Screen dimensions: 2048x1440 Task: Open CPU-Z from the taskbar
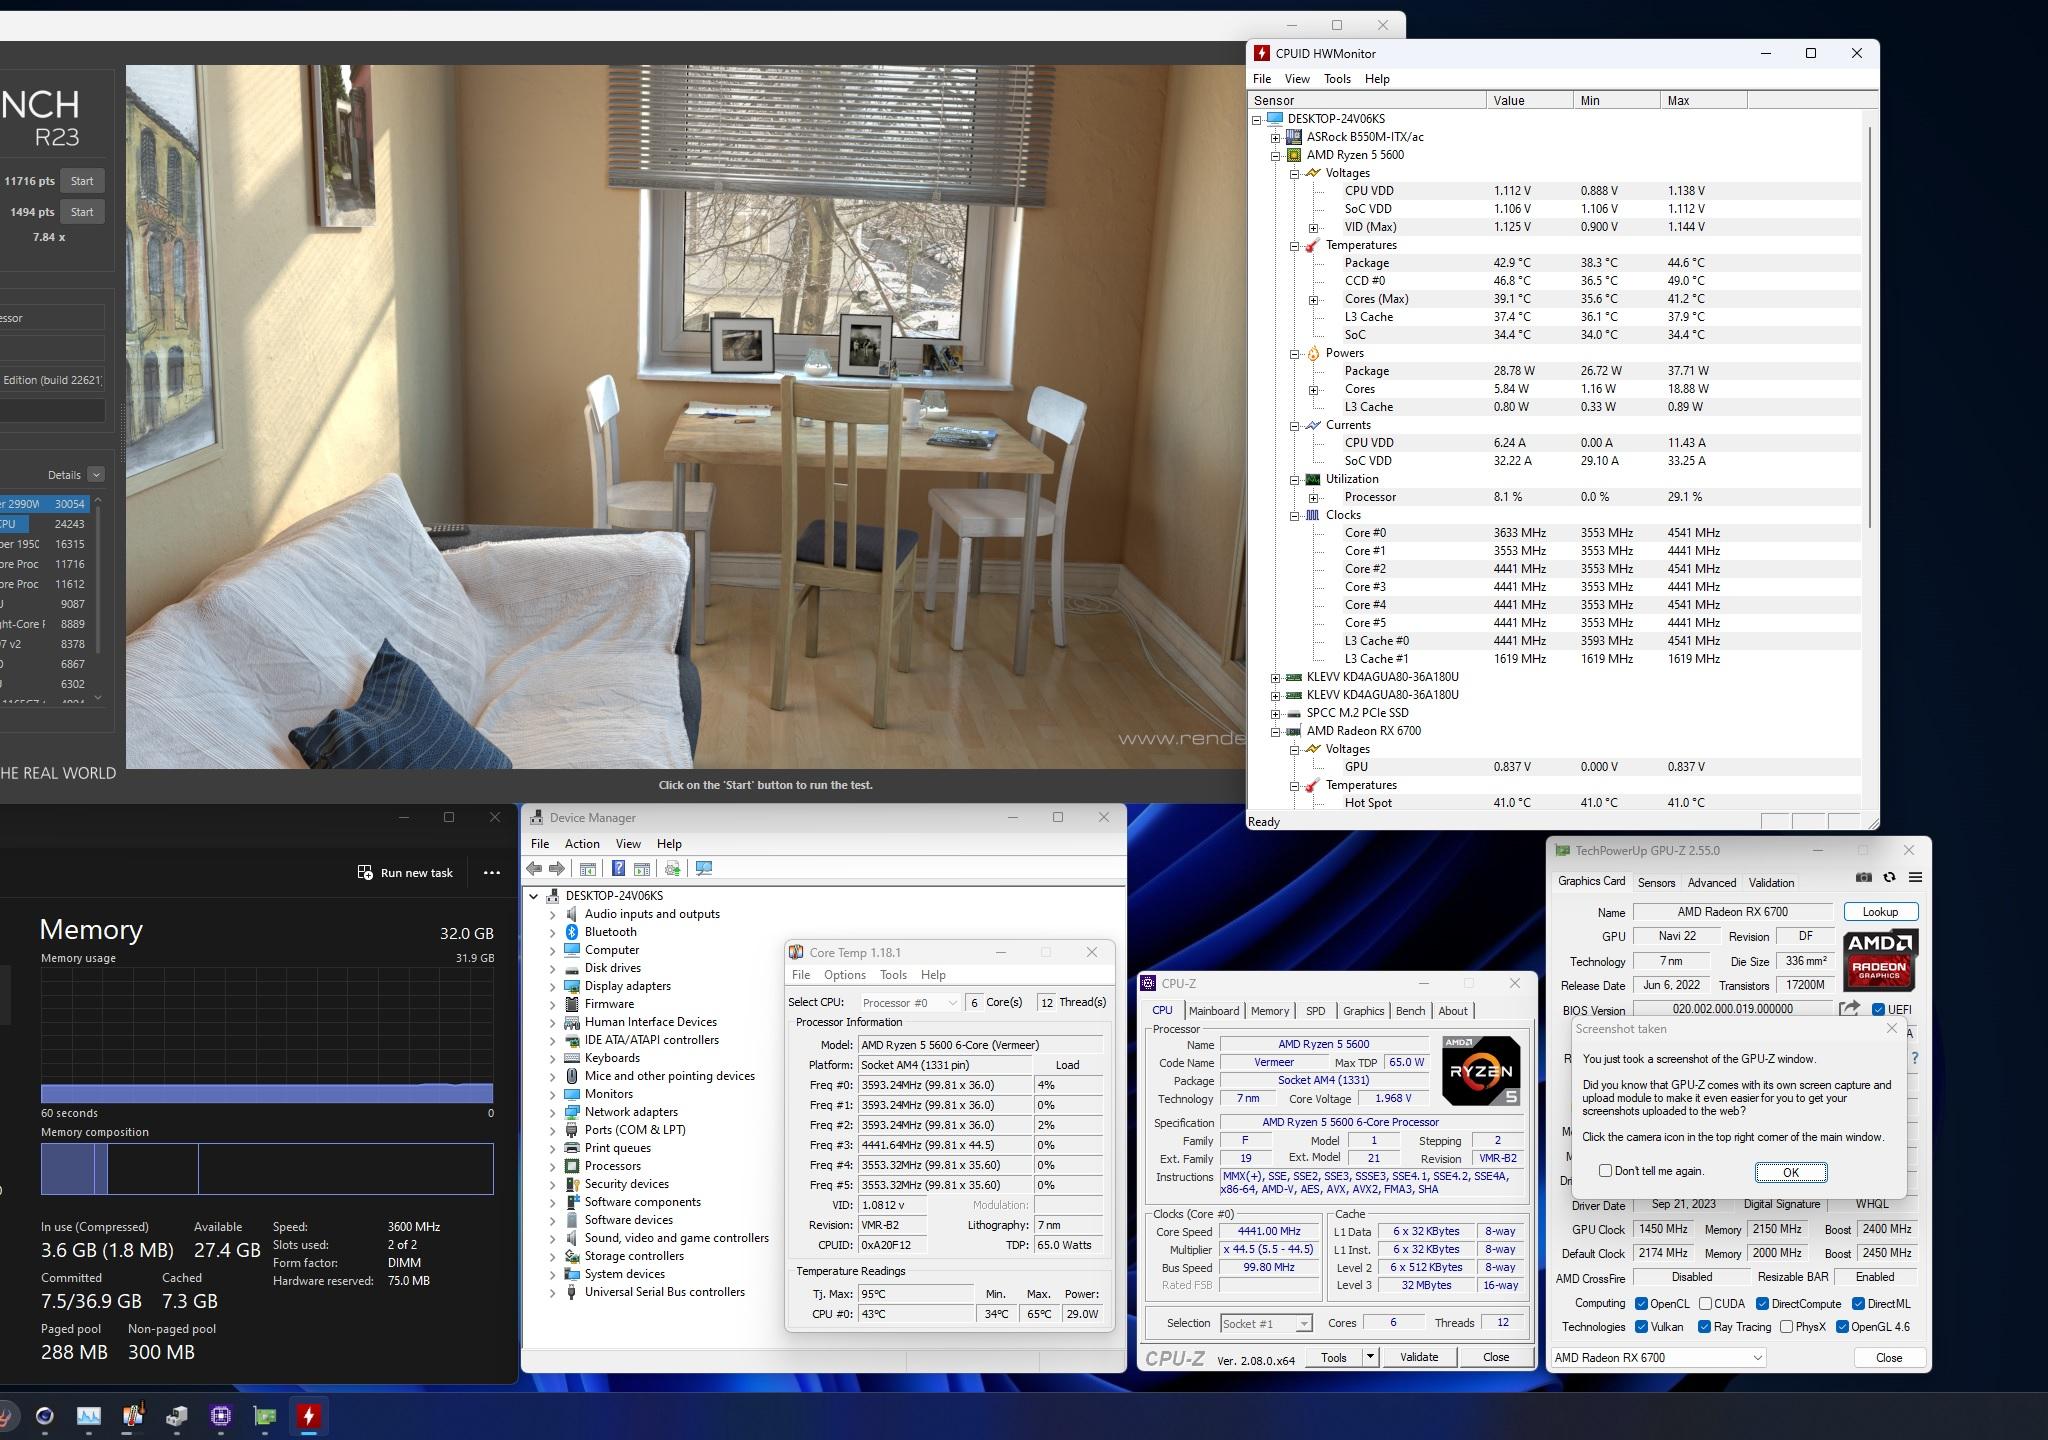tap(221, 1416)
